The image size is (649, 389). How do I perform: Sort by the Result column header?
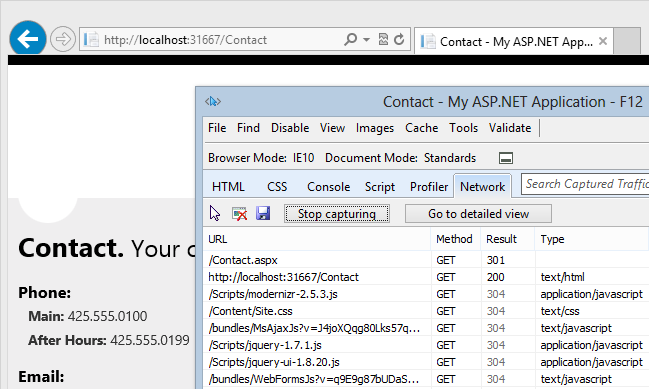click(x=507, y=239)
